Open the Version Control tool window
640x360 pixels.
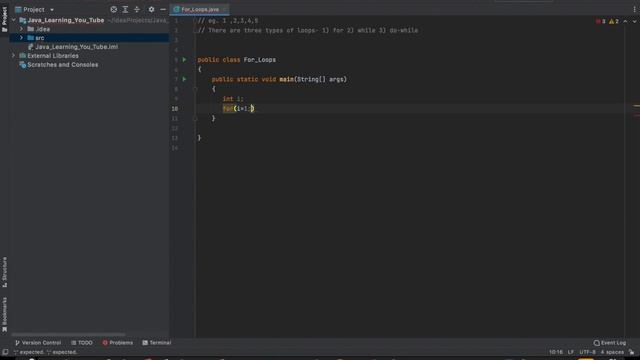[x=38, y=343]
